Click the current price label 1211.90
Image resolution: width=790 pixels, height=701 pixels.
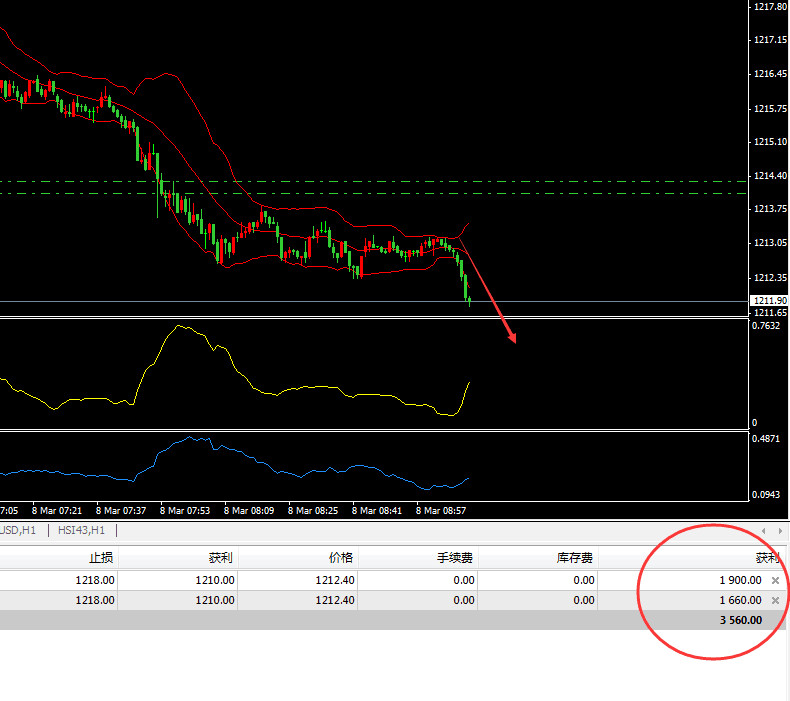point(770,301)
